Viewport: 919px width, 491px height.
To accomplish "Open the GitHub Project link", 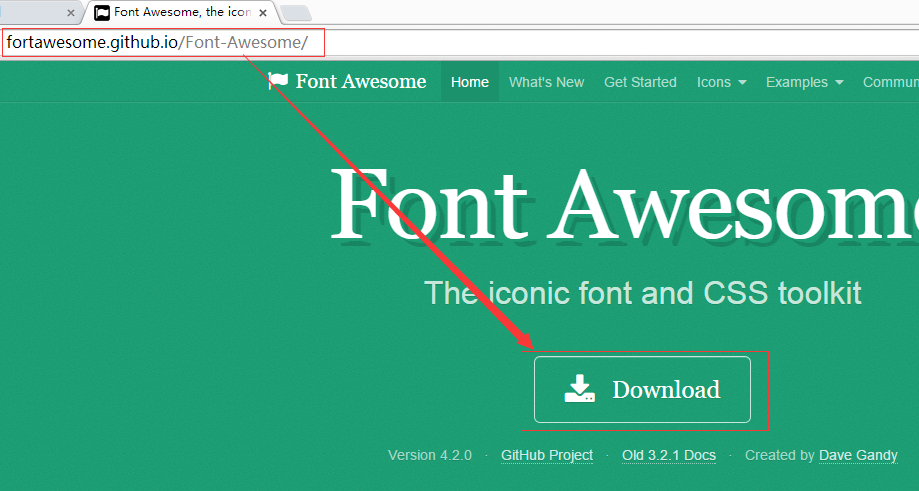I will (x=547, y=455).
